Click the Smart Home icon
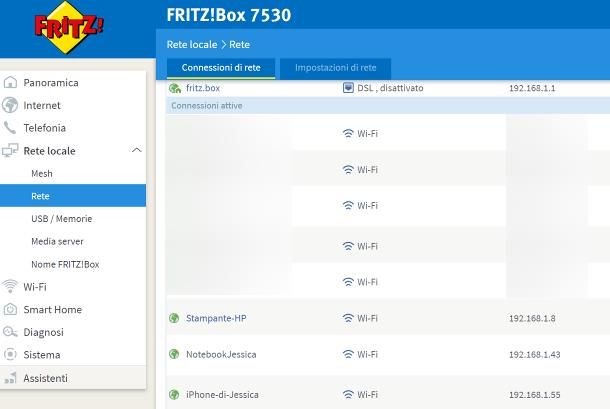This screenshot has height=409, width=610. point(10,309)
